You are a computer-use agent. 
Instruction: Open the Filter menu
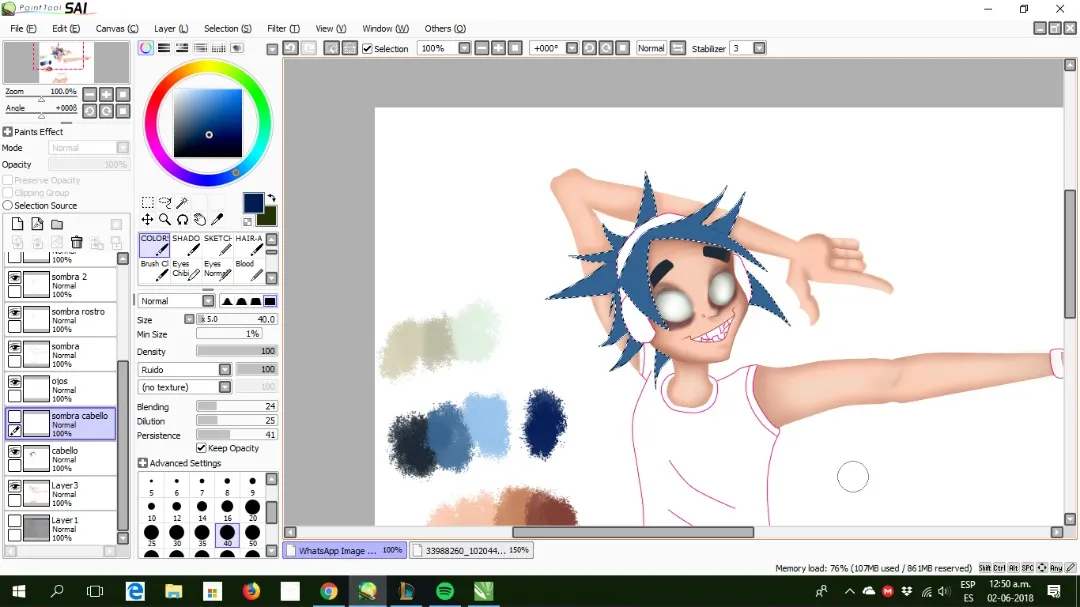pos(283,28)
